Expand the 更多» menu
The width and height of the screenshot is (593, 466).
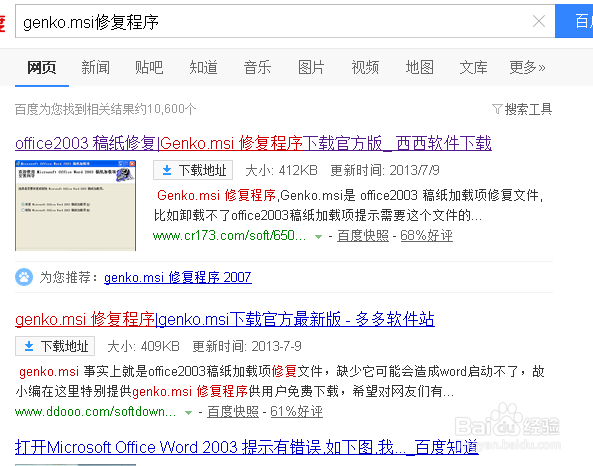coord(527,68)
